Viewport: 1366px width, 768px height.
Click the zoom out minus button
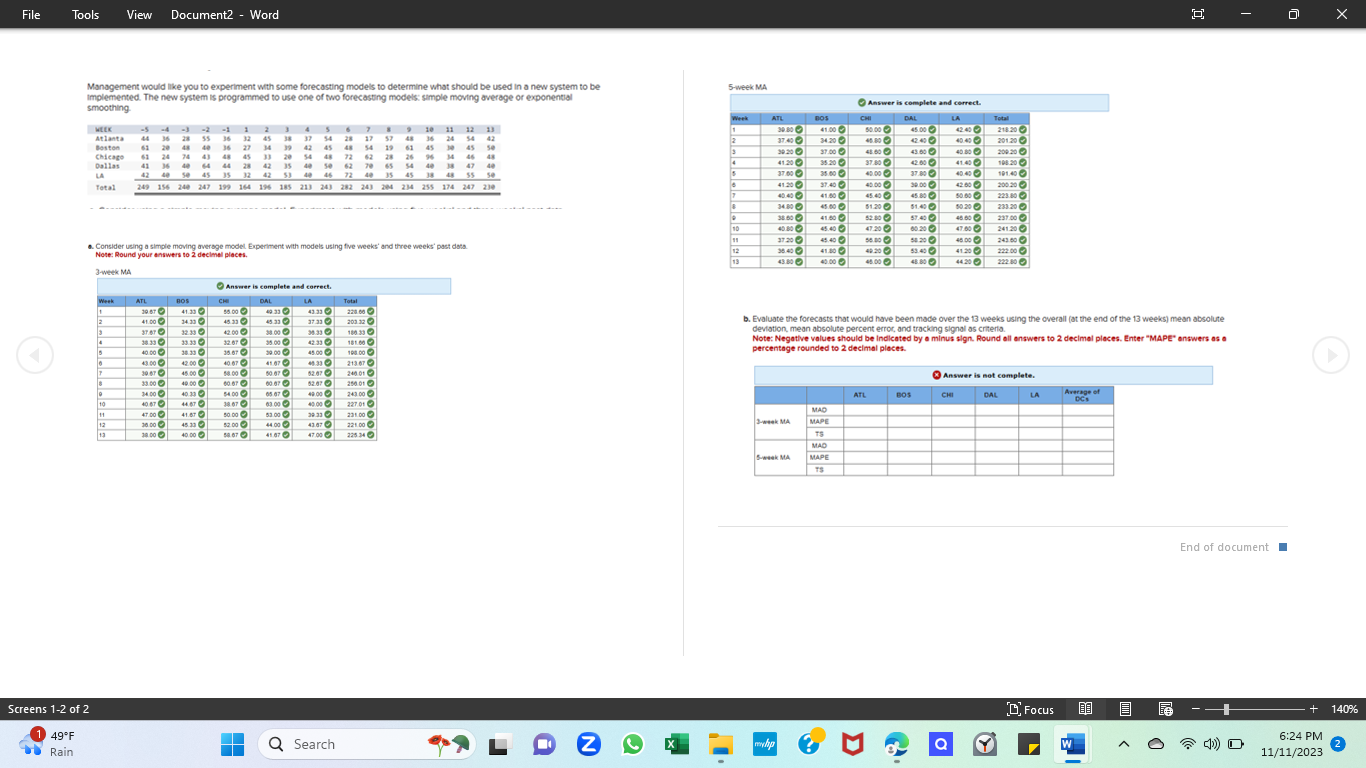pos(1195,709)
